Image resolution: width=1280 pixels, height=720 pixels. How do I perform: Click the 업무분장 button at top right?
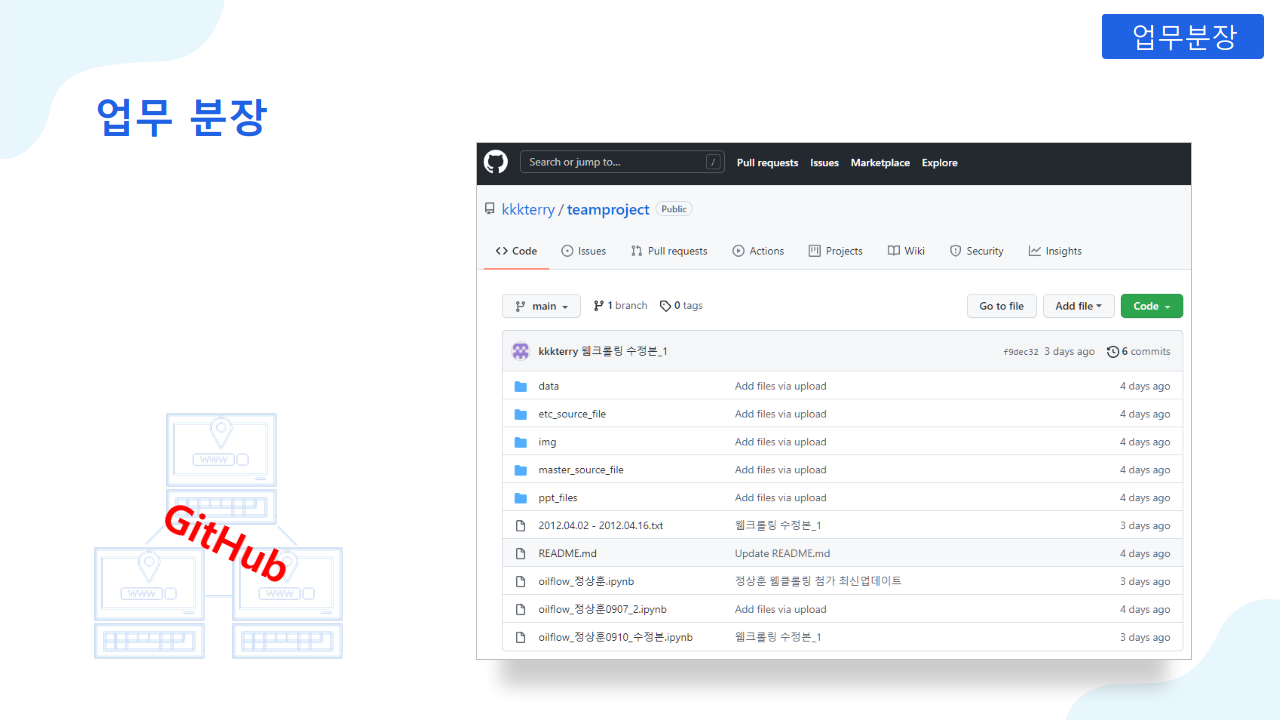1183,37
